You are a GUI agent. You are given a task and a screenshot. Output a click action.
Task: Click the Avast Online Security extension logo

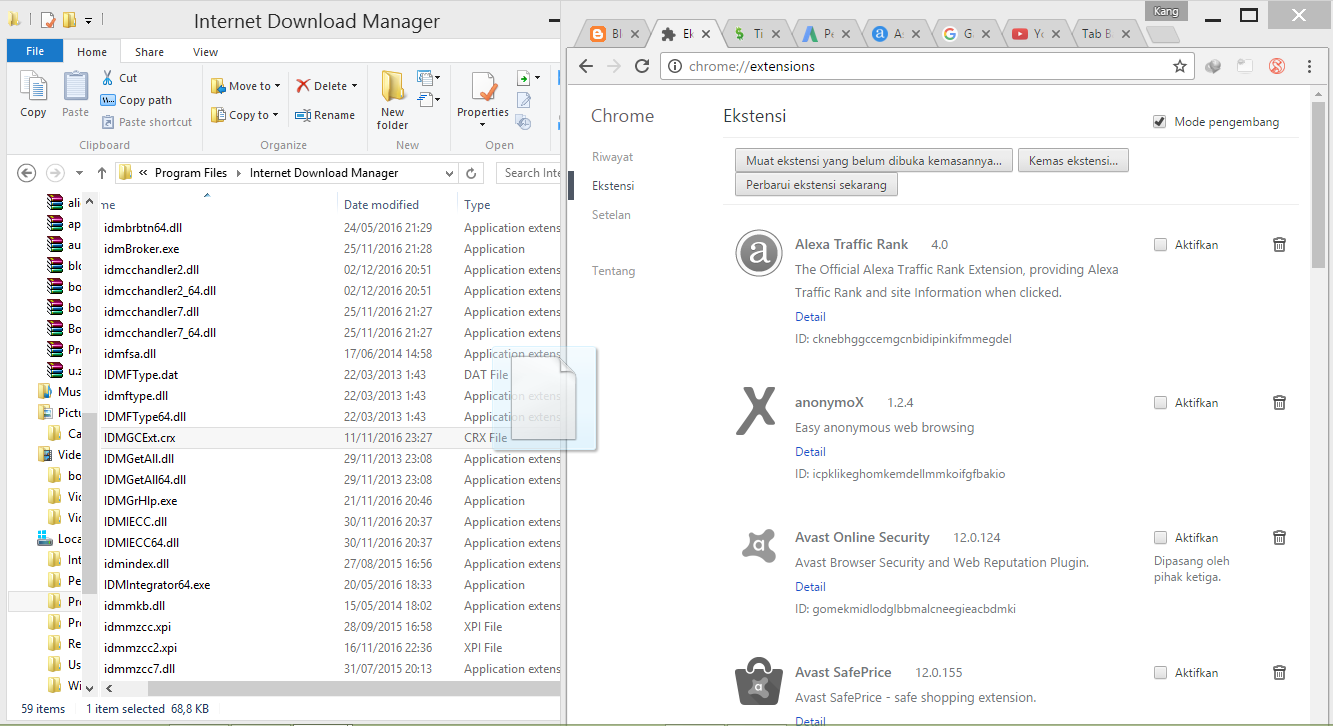[x=758, y=545]
